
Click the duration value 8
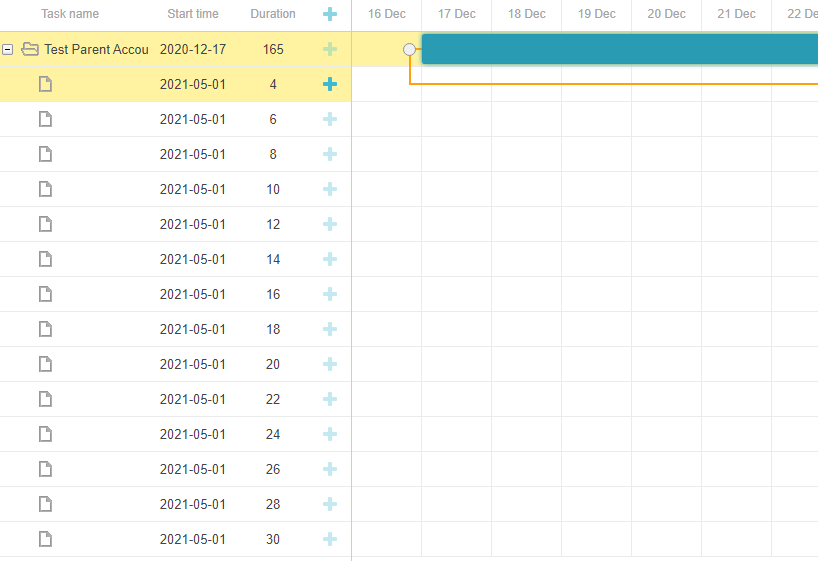[273, 154]
